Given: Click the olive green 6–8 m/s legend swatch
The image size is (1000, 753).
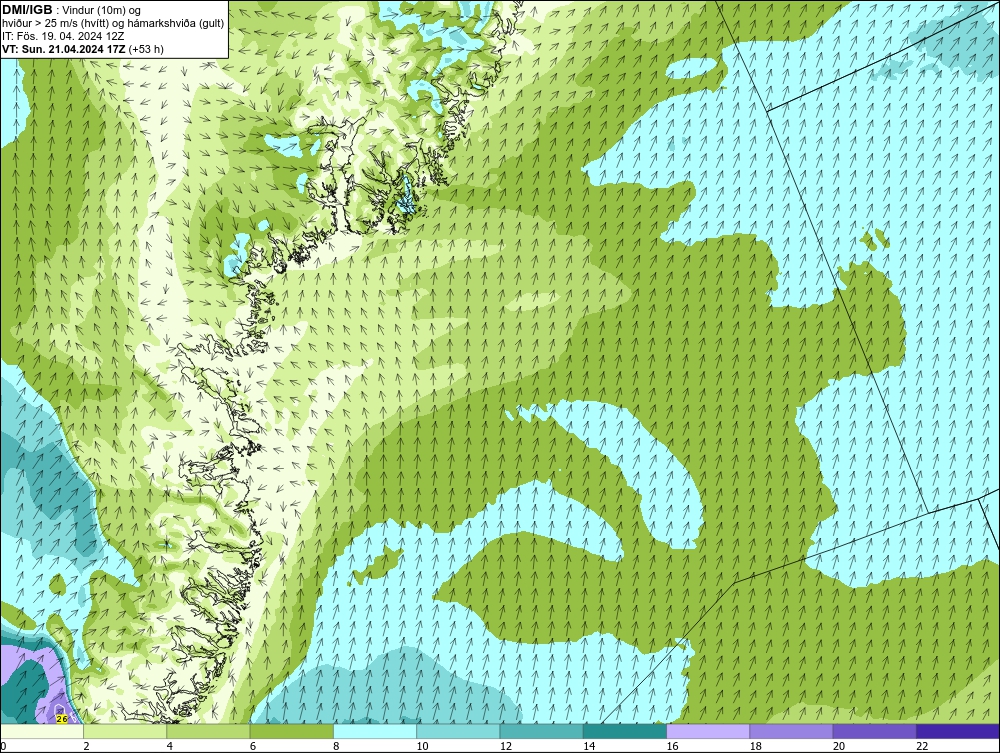Looking at the screenshot, I should 291,731.
